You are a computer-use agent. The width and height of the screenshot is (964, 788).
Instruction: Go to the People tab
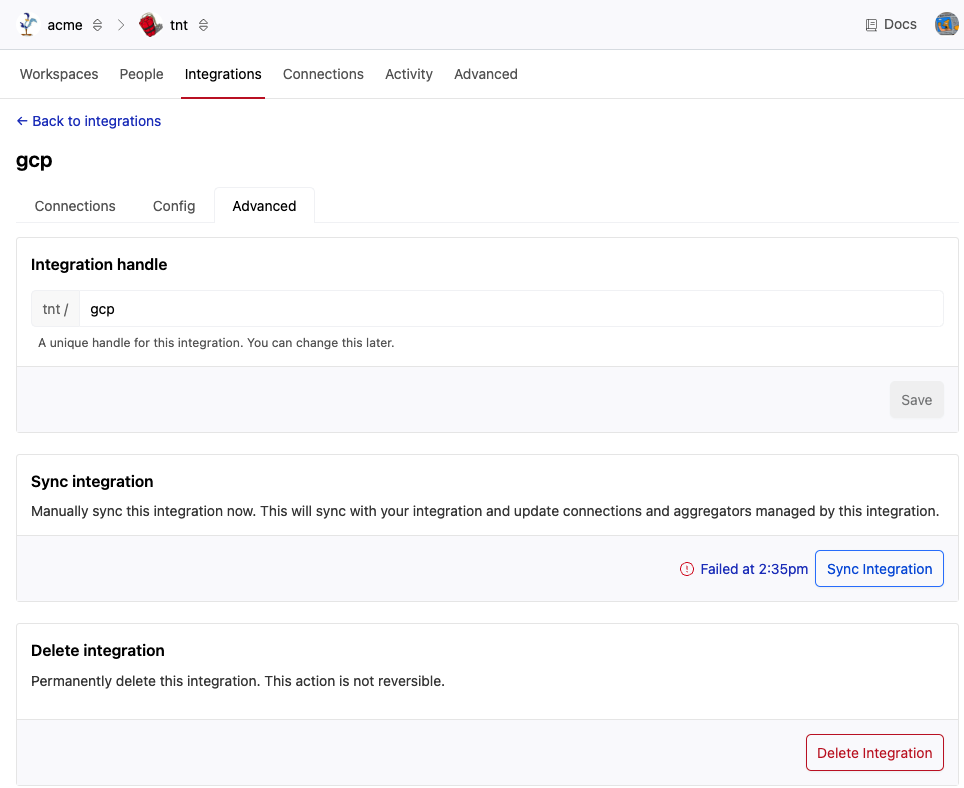pyautogui.click(x=141, y=74)
